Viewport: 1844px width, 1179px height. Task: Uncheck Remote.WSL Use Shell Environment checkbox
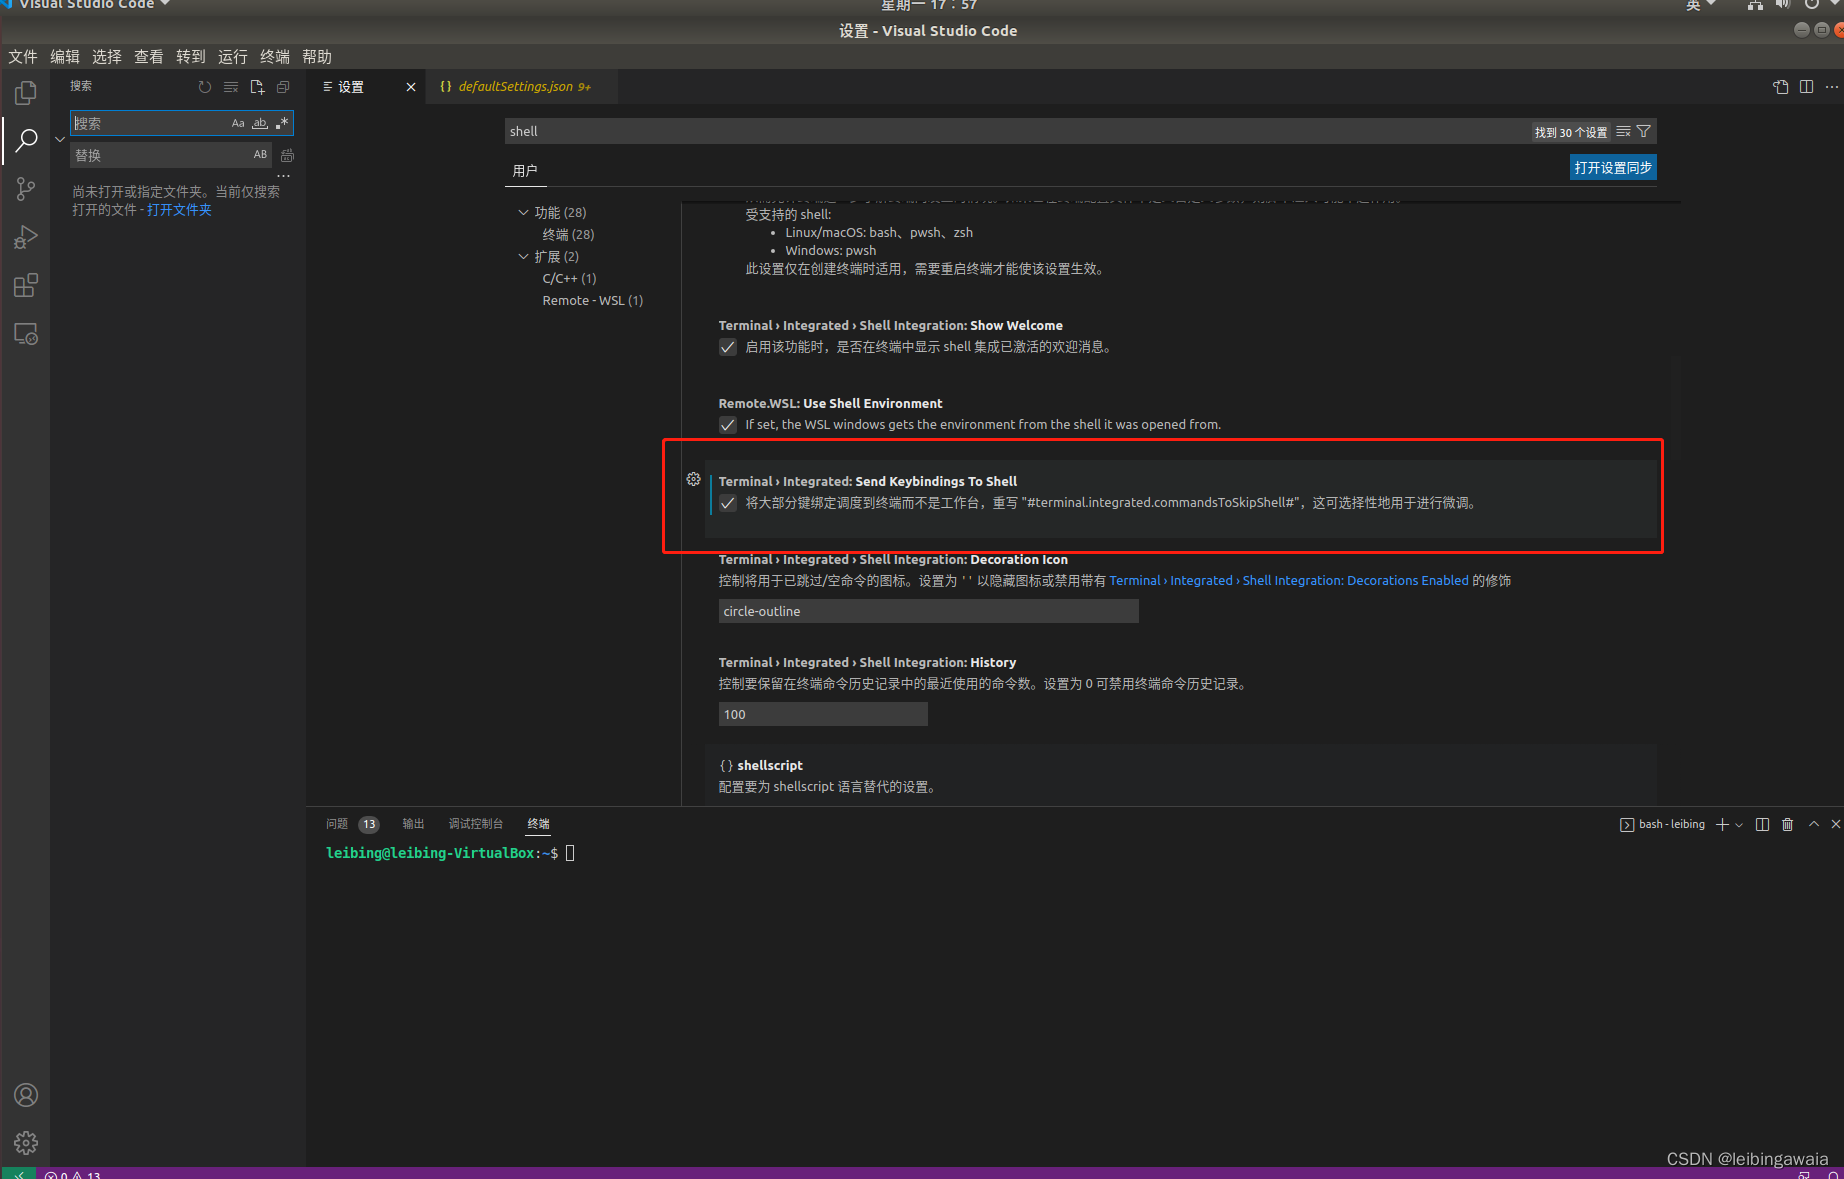[728, 425]
